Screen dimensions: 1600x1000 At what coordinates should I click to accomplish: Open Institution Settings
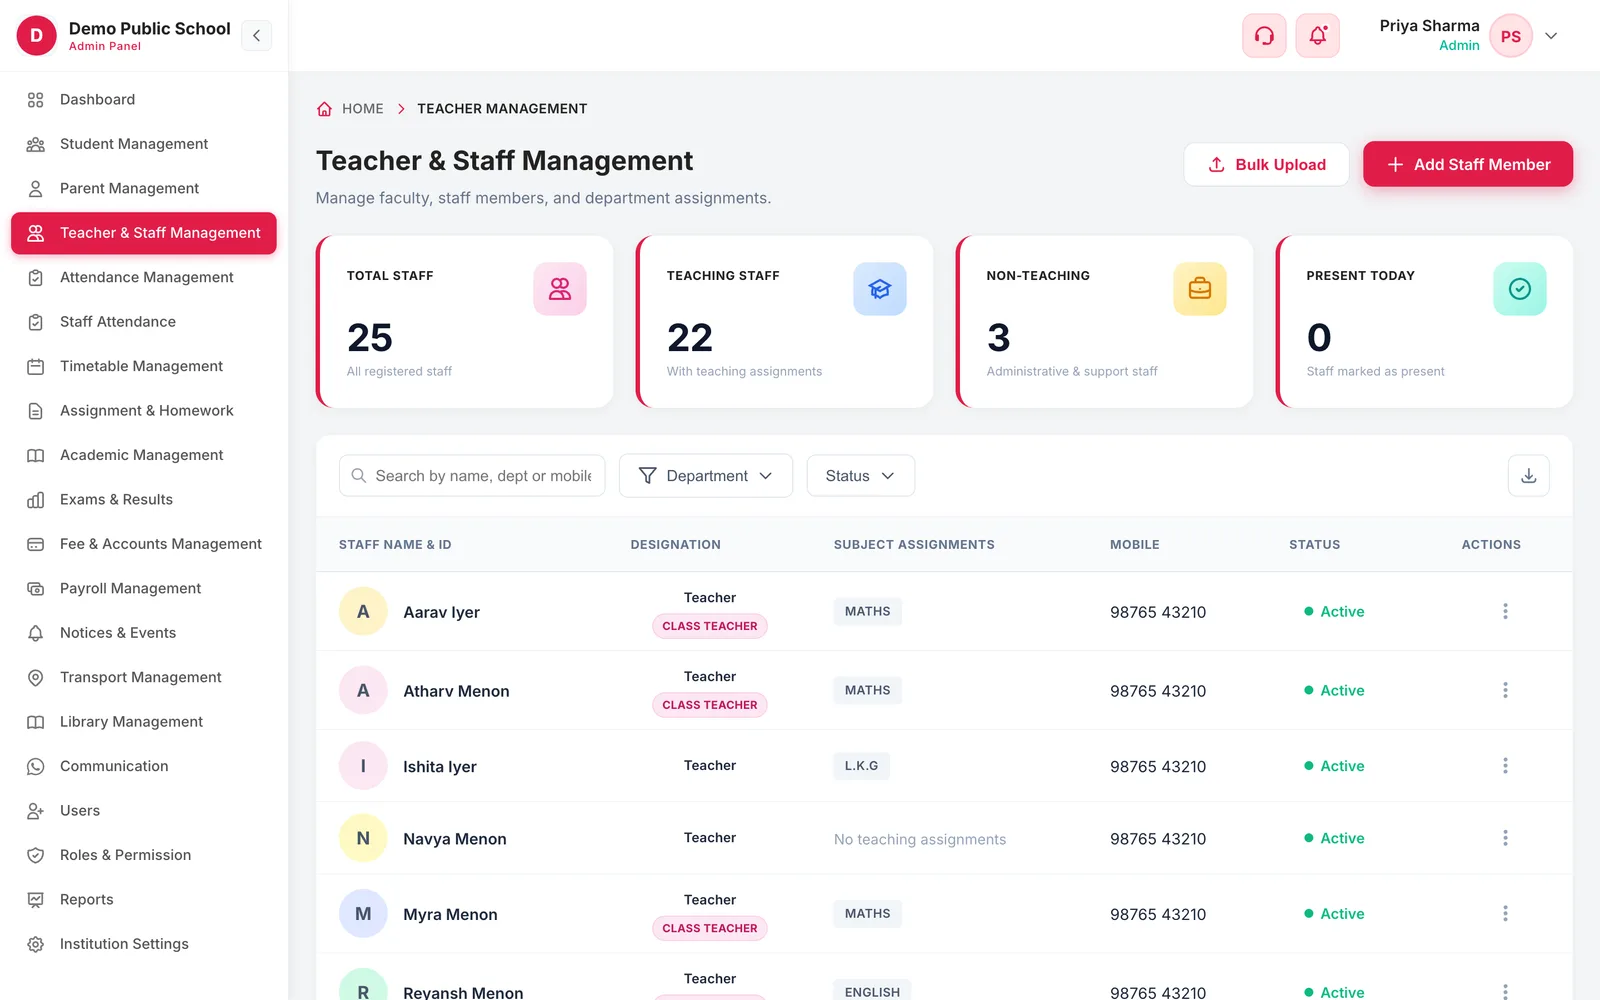tap(144, 944)
